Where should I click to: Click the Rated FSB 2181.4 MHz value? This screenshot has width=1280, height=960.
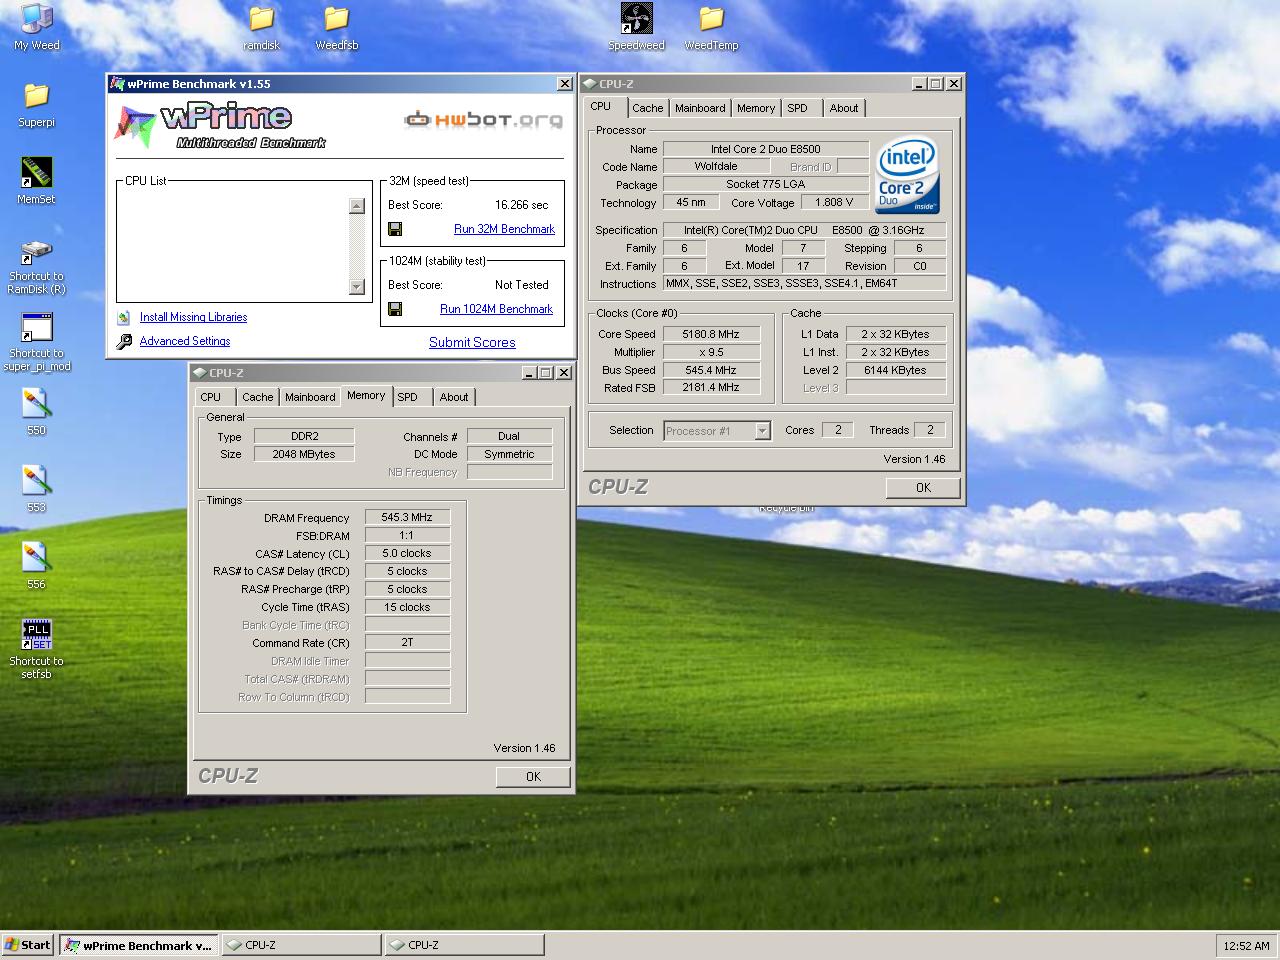click(x=711, y=387)
